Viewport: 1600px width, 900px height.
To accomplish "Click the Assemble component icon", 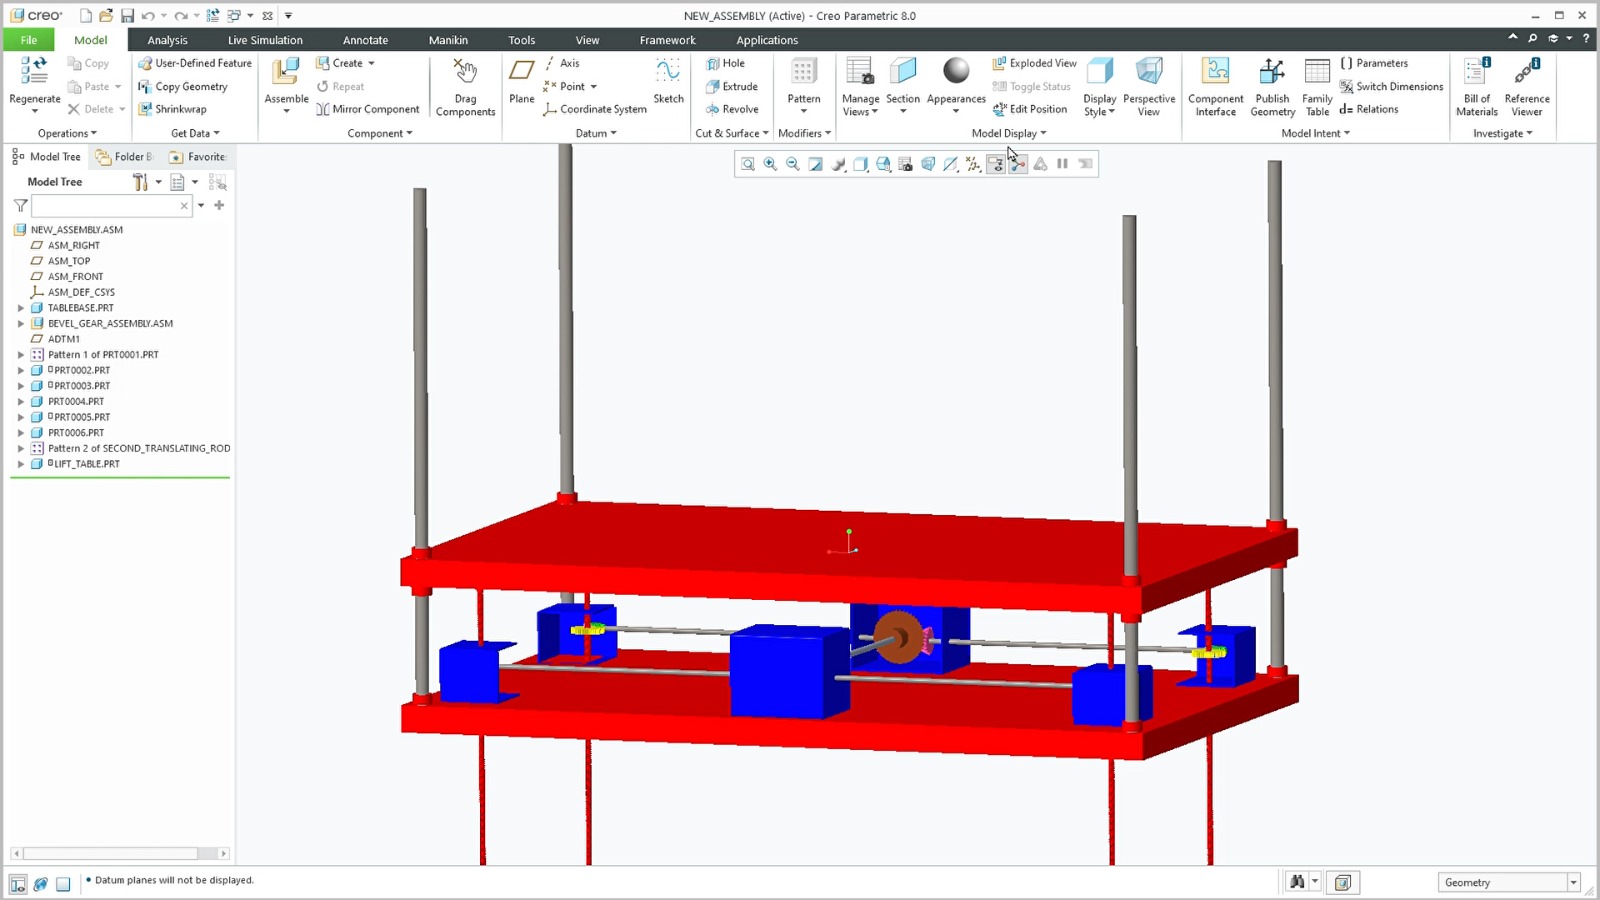I will (286, 72).
